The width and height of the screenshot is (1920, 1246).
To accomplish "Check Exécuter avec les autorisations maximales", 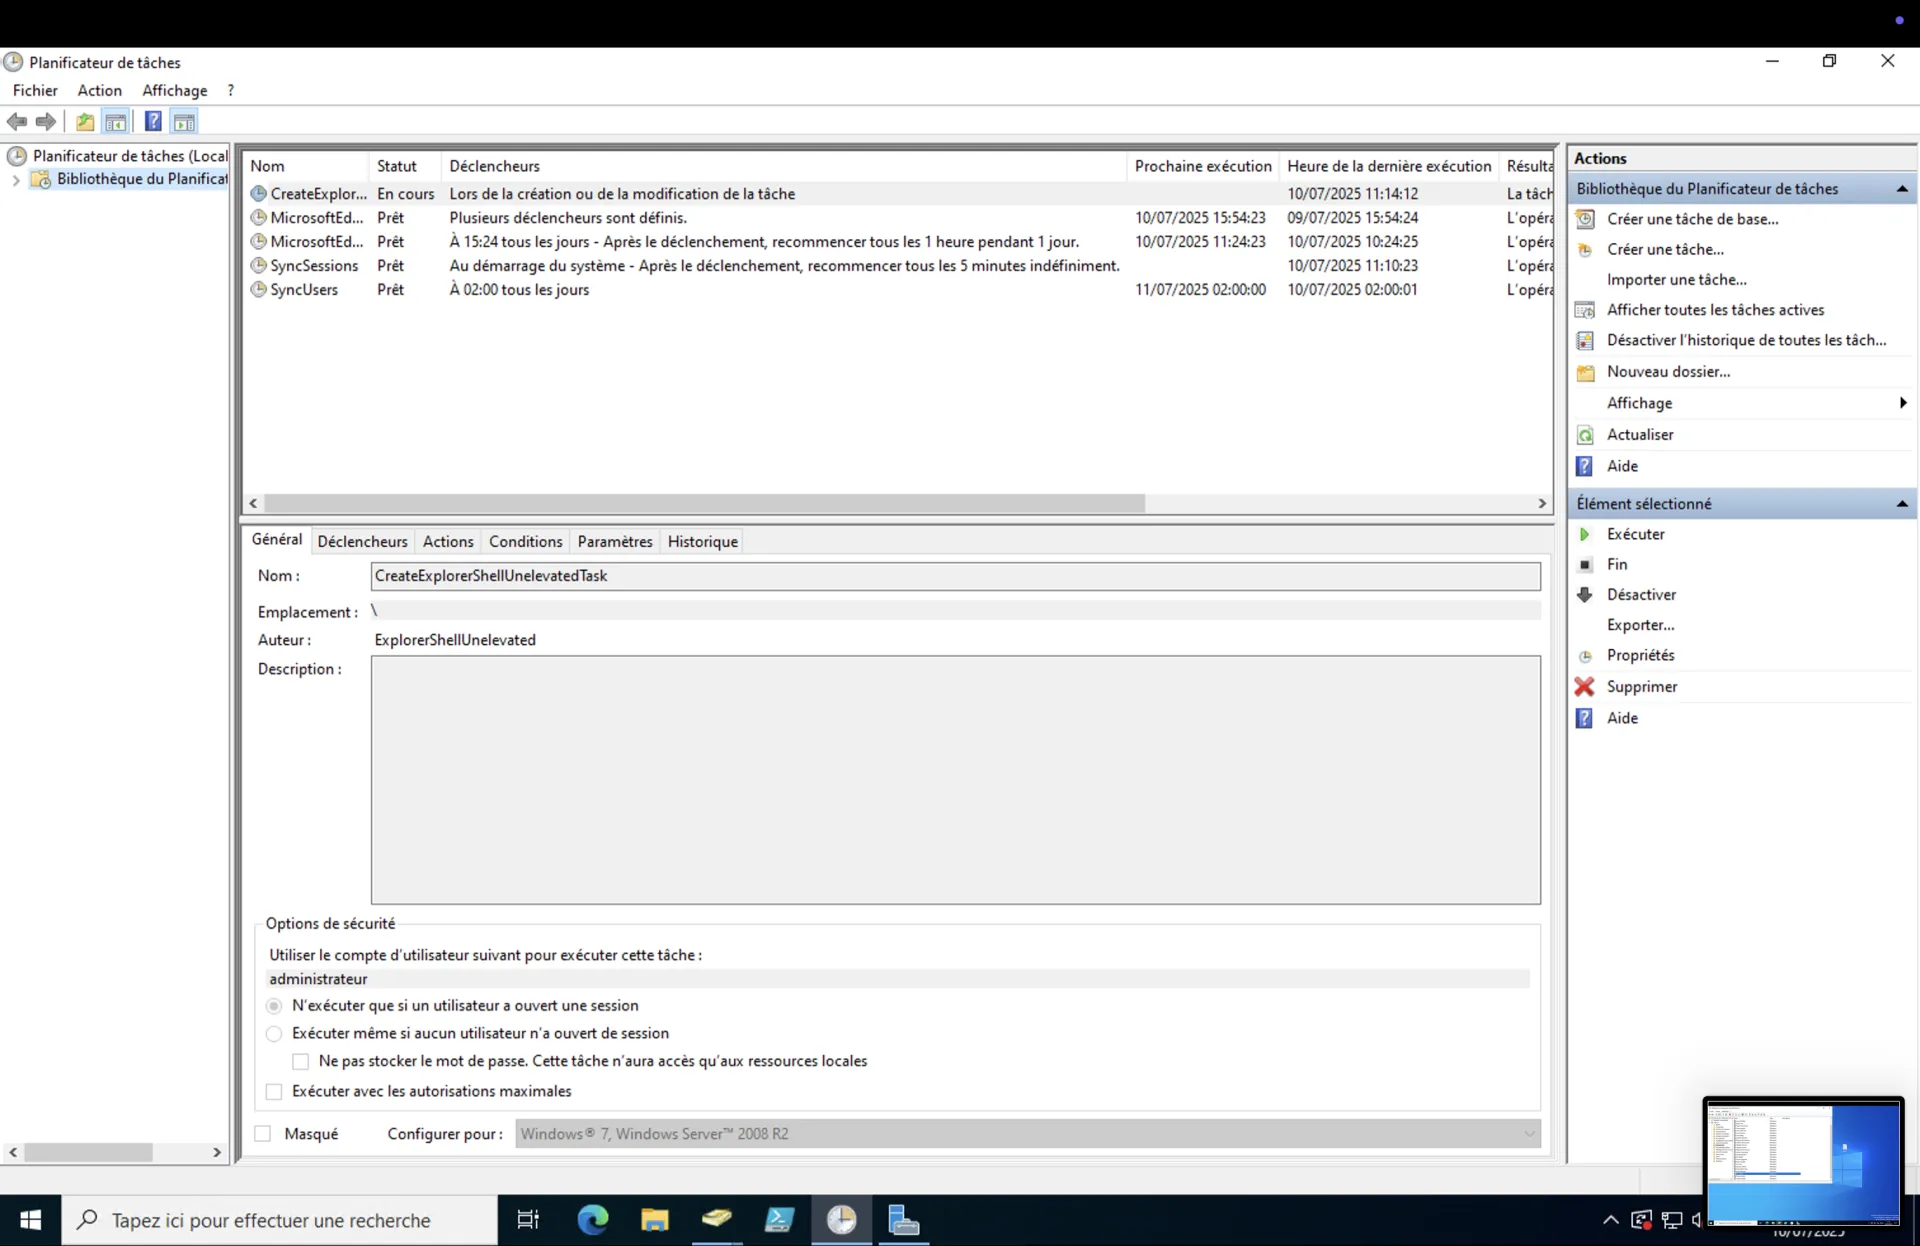I will click(x=274, y=1092).
